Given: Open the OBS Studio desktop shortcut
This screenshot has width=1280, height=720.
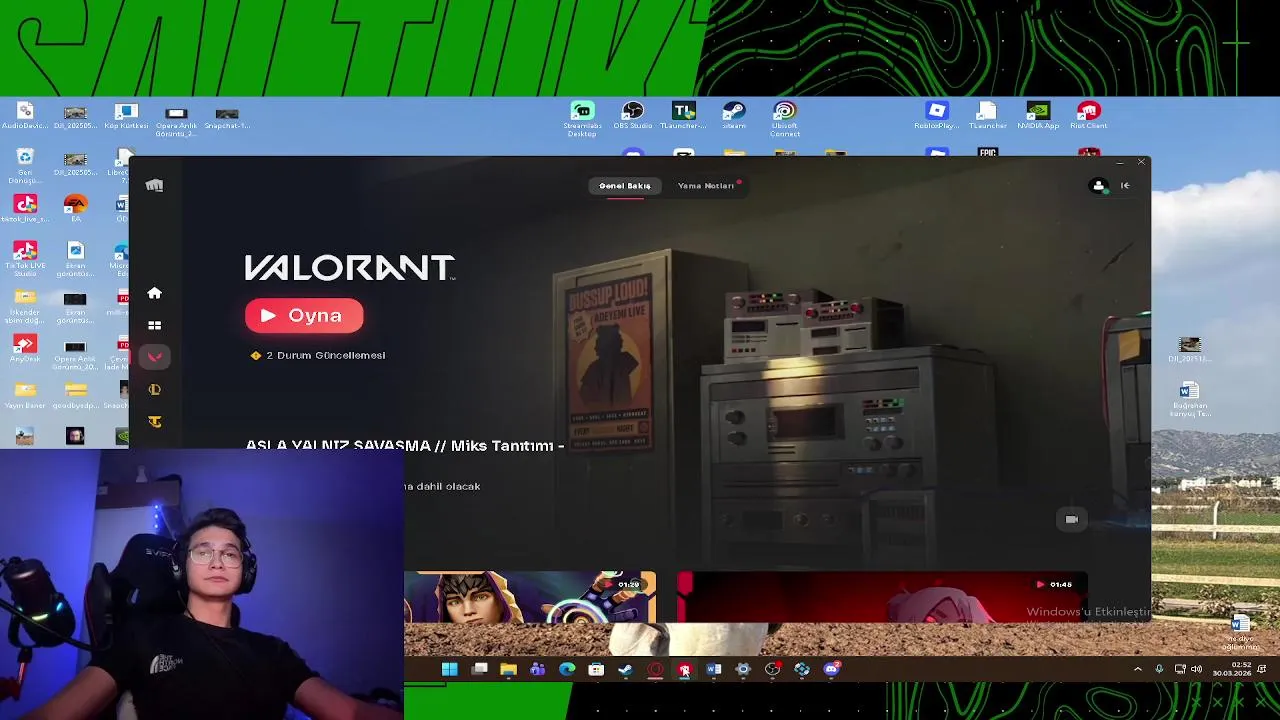Looking at the screenshot, I should [x=632, y=115].
